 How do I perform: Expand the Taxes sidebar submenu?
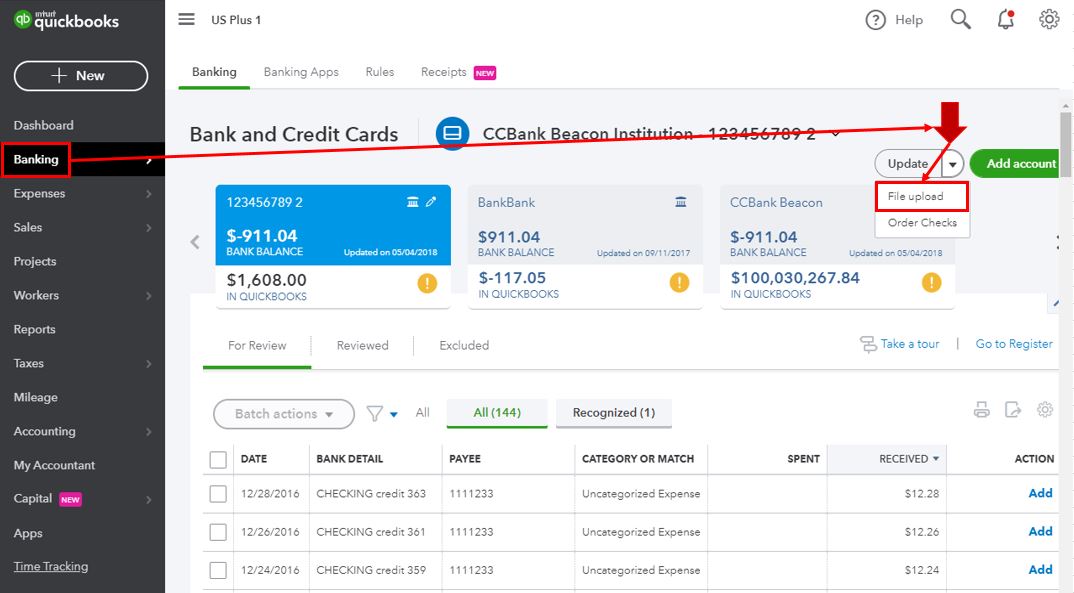[149, 364]
